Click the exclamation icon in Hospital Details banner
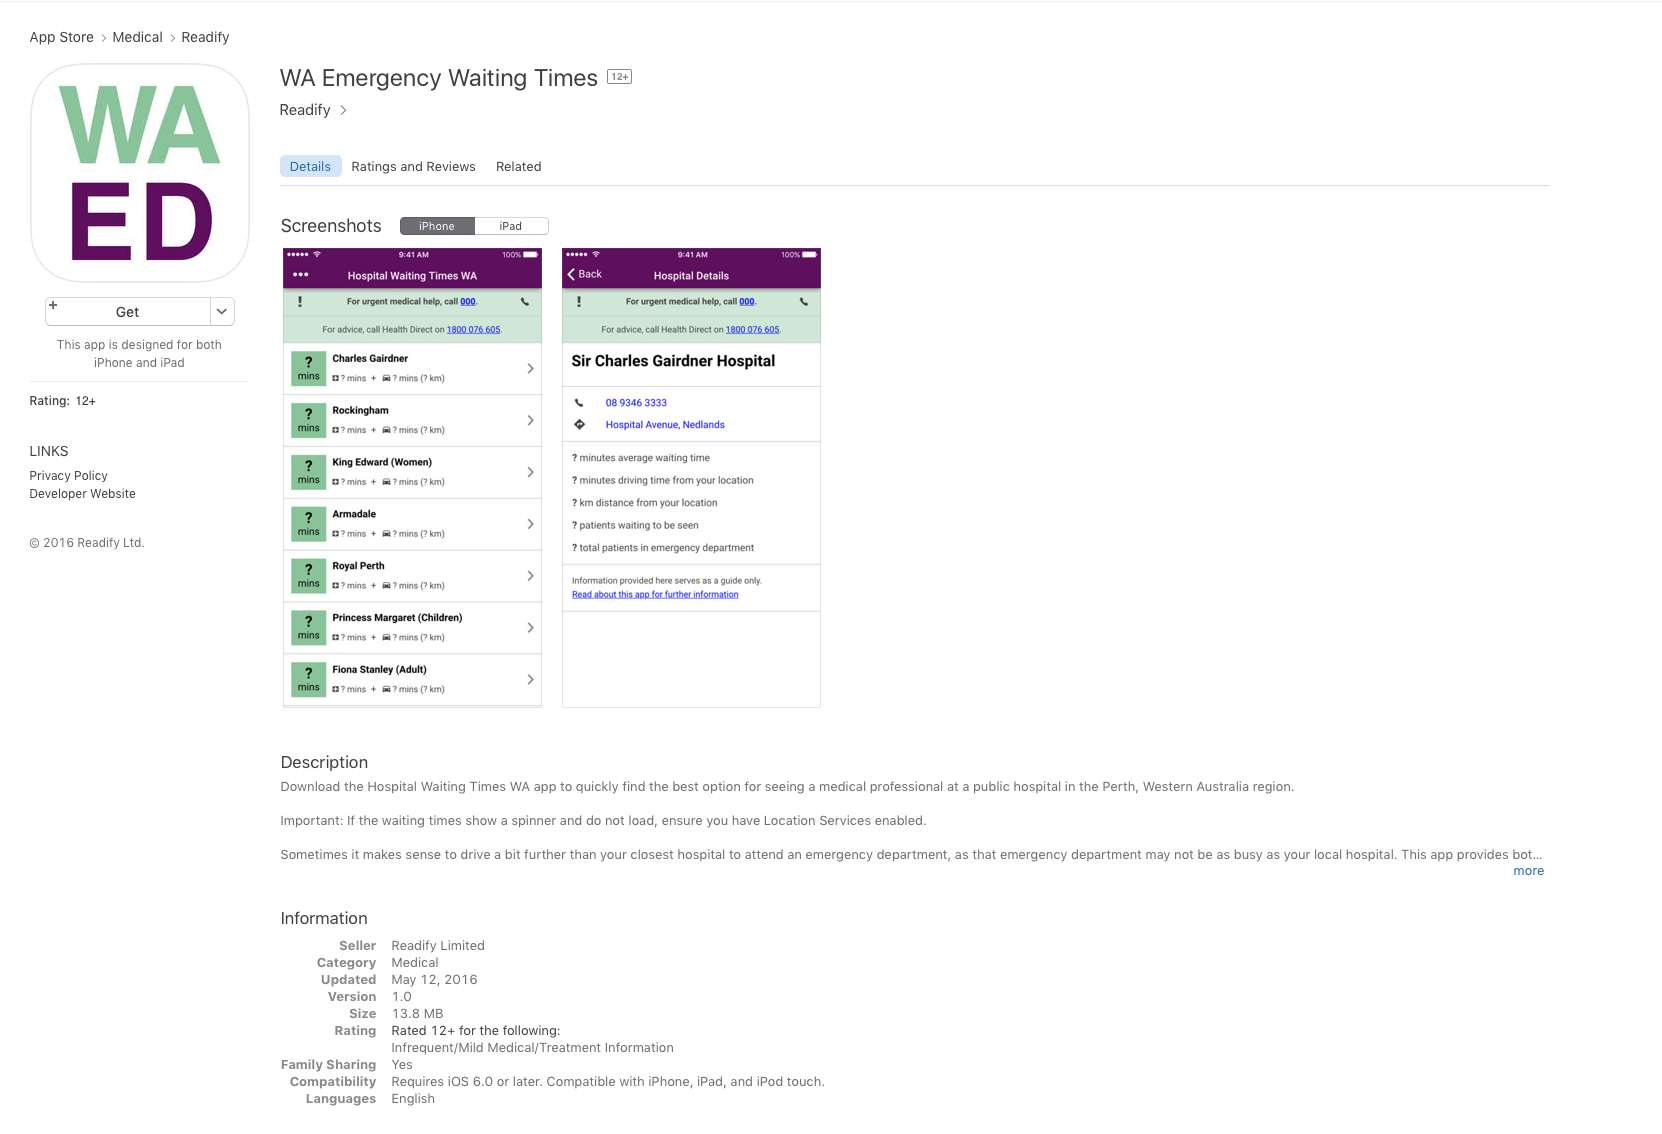This screenshot has height=1134, width=1662. click(x=579, y=301)
